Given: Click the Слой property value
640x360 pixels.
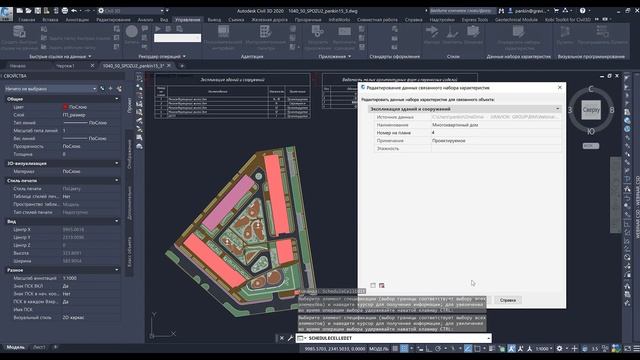Looking at the screenshot, I should tap(90, 115).
